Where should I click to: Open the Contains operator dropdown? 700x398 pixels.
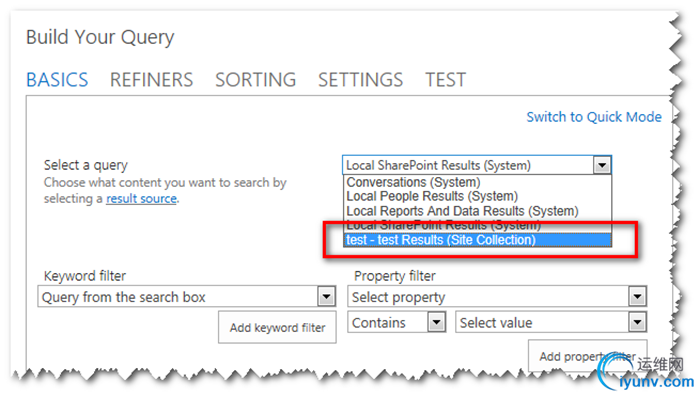396,322
